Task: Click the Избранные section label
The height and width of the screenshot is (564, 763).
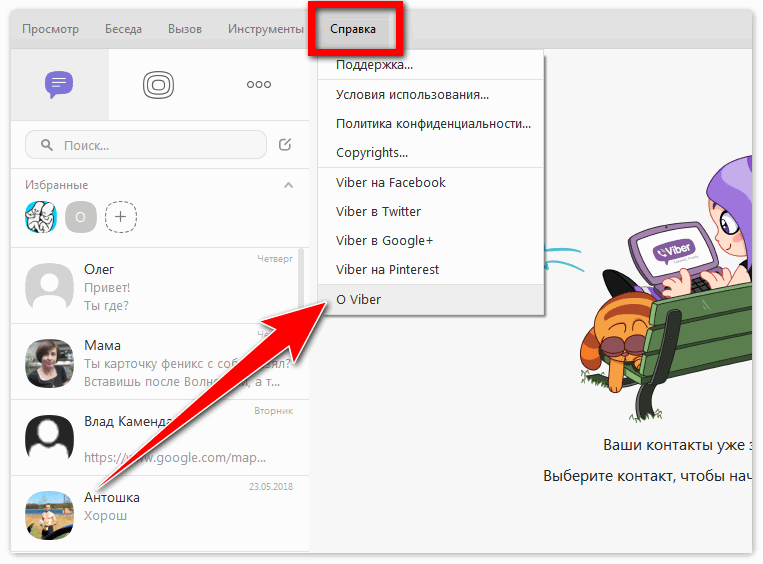Action: (56, 185)
